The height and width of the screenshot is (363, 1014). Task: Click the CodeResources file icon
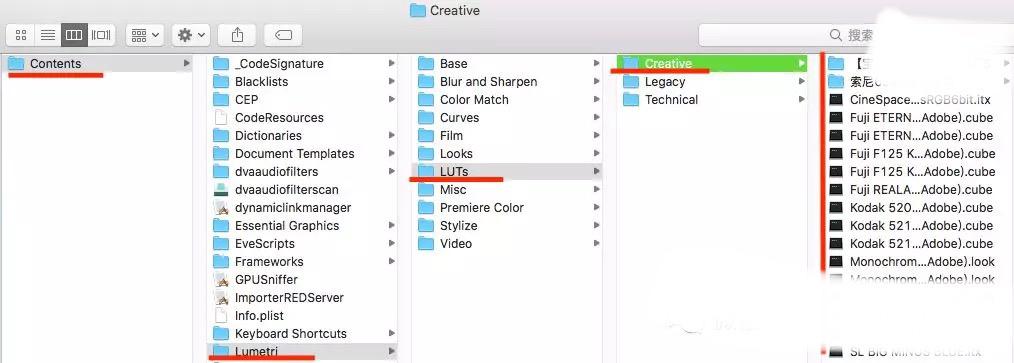(221, 118)
